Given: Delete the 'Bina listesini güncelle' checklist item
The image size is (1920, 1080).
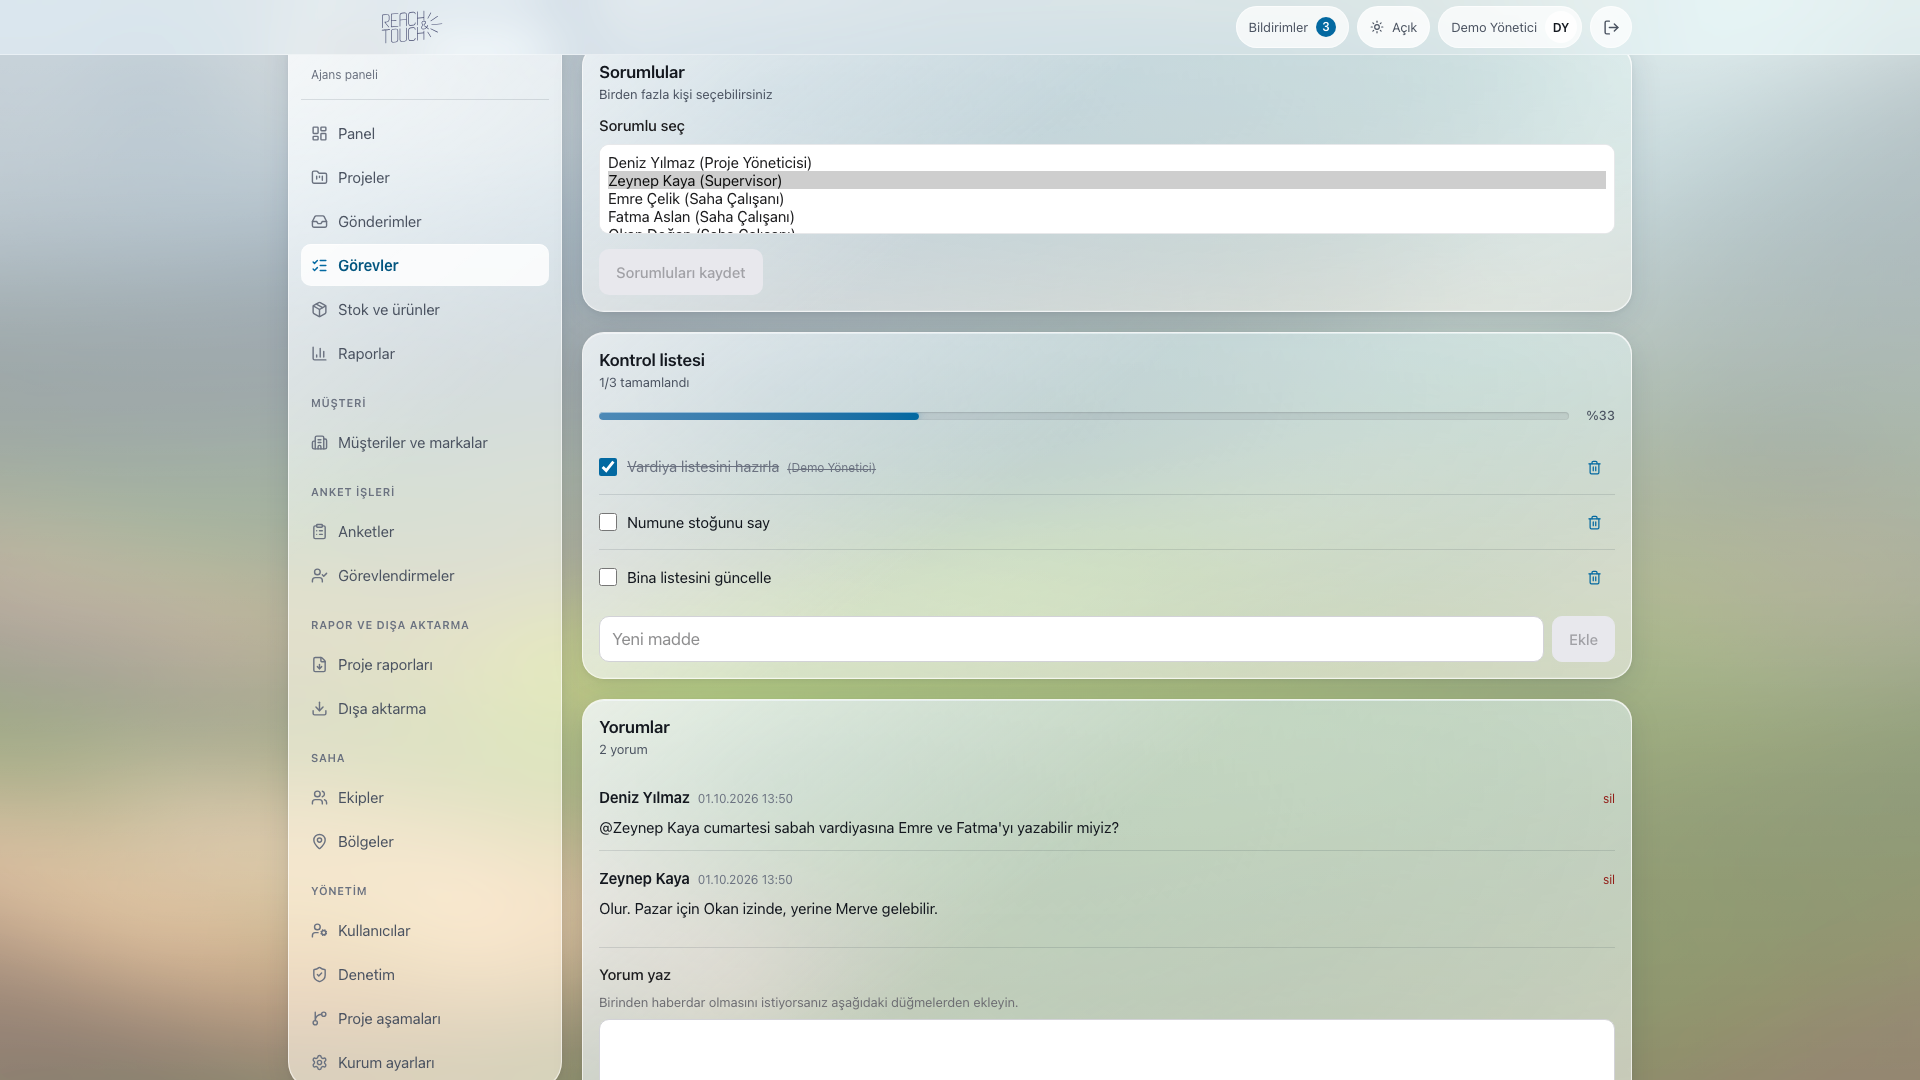Looking at the screenshot, I should (1594, 577).
